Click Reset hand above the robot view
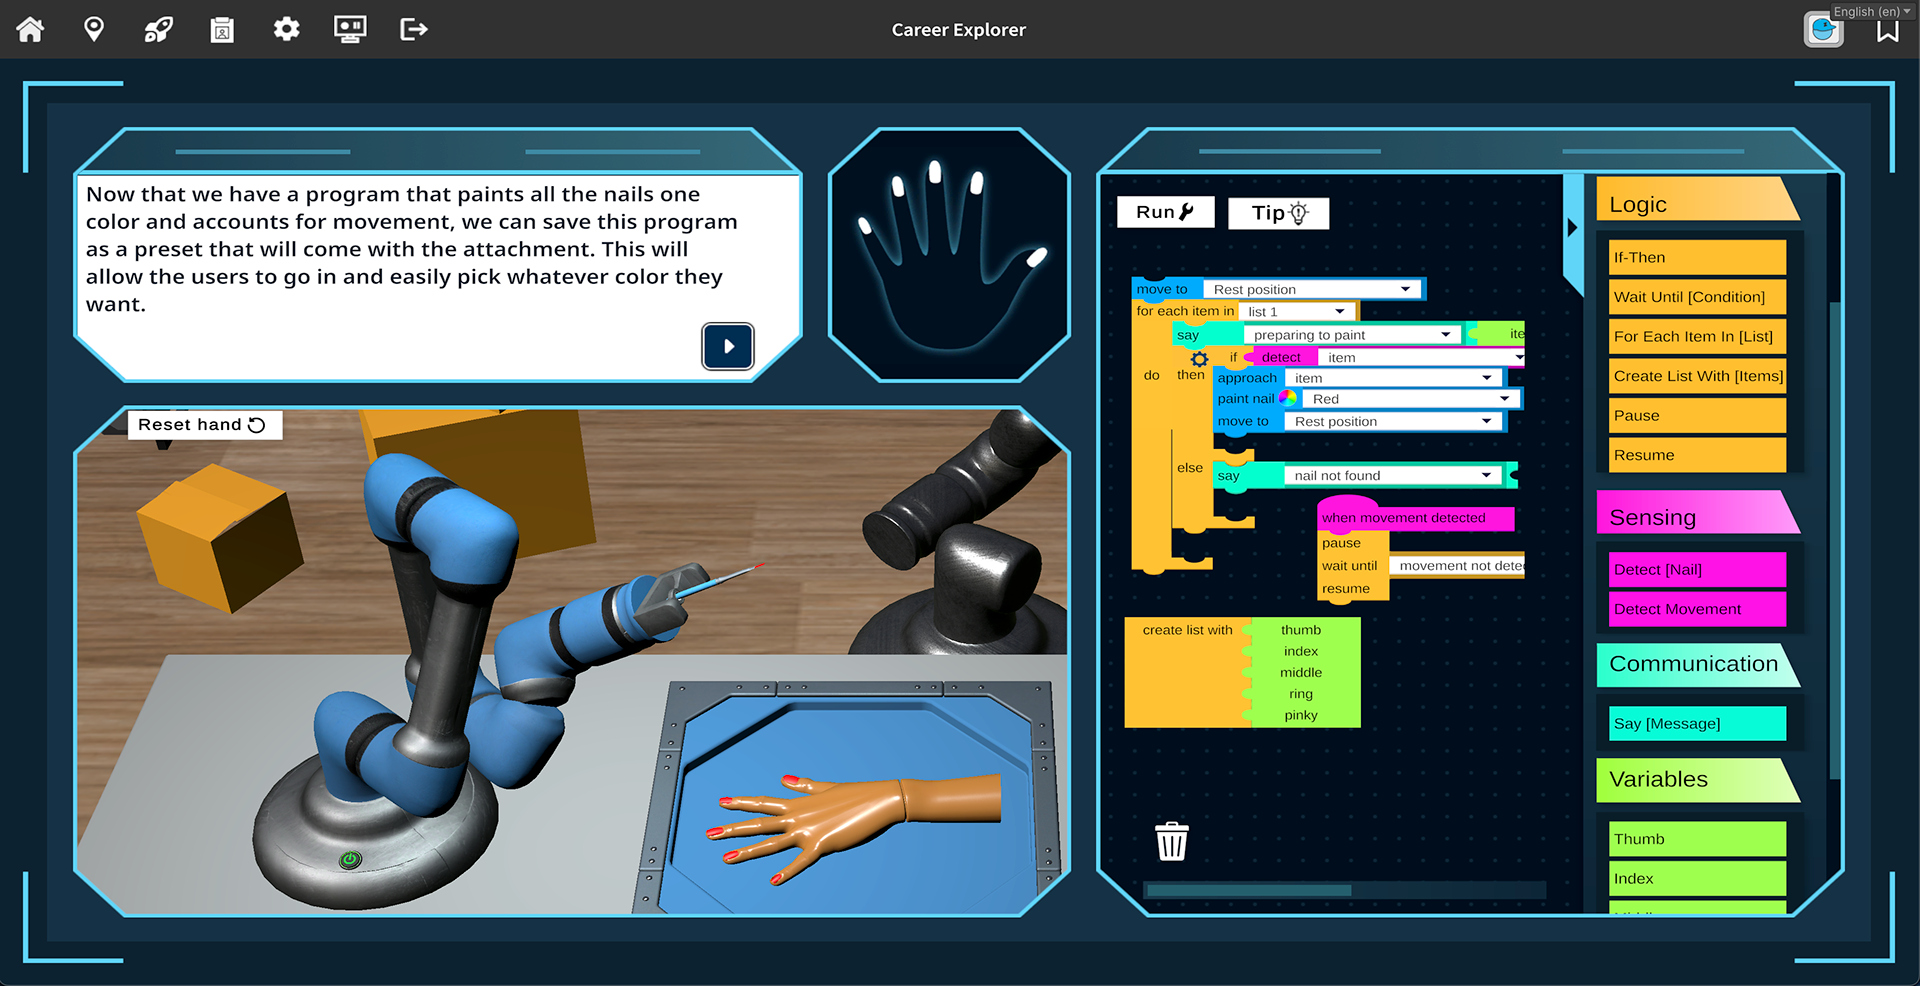 click(x=204, y=424)
